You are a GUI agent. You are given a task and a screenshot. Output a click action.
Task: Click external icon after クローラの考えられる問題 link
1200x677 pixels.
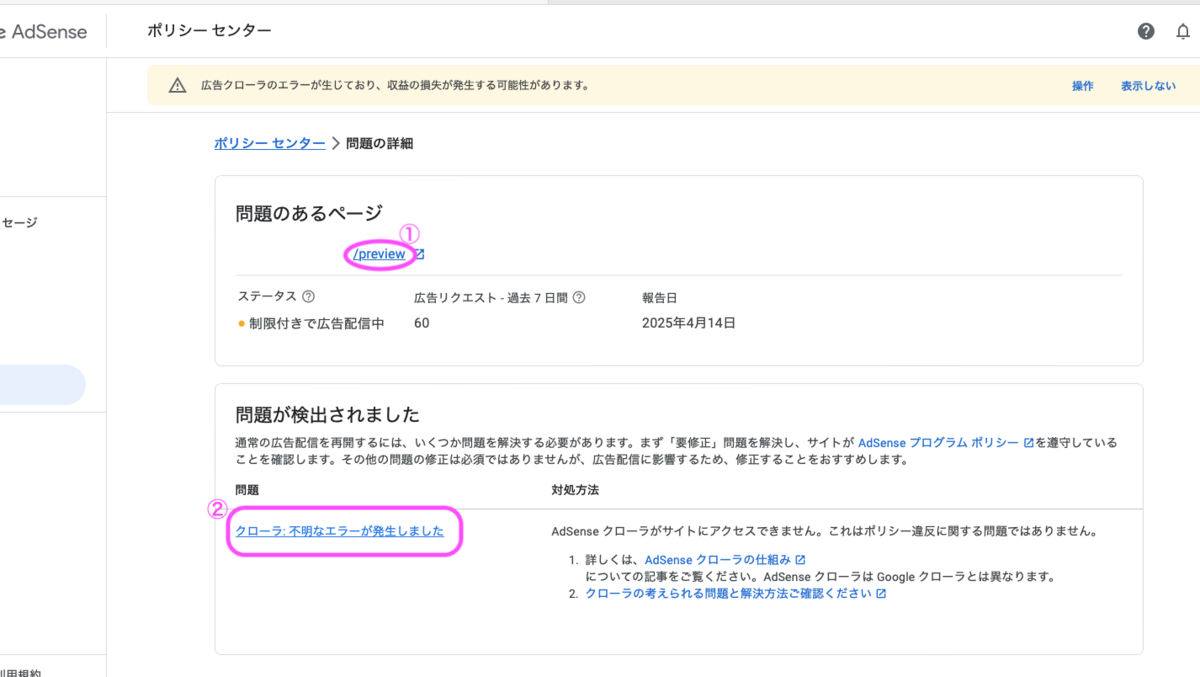(x=880, y=594)
